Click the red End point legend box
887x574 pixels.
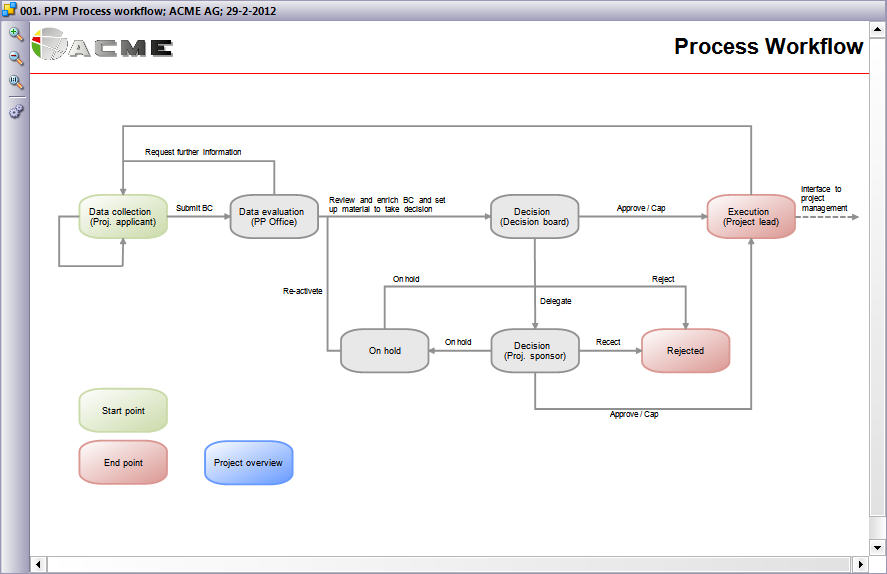tap(123, 463)
